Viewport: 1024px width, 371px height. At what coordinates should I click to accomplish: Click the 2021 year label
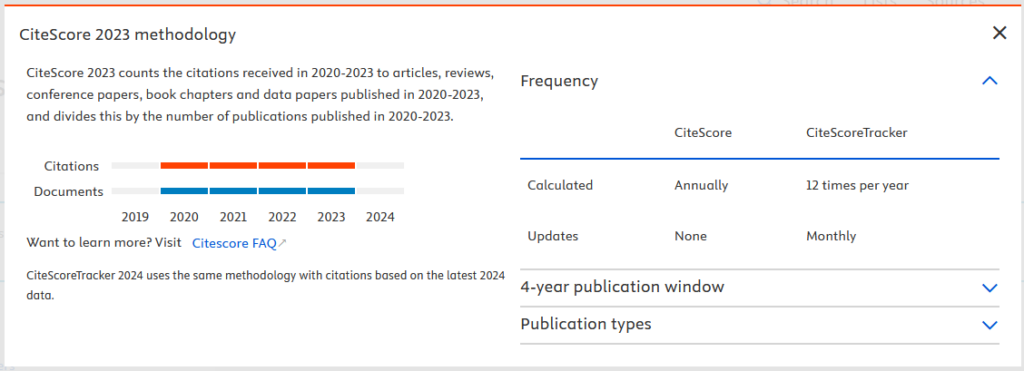pos(233,217)
